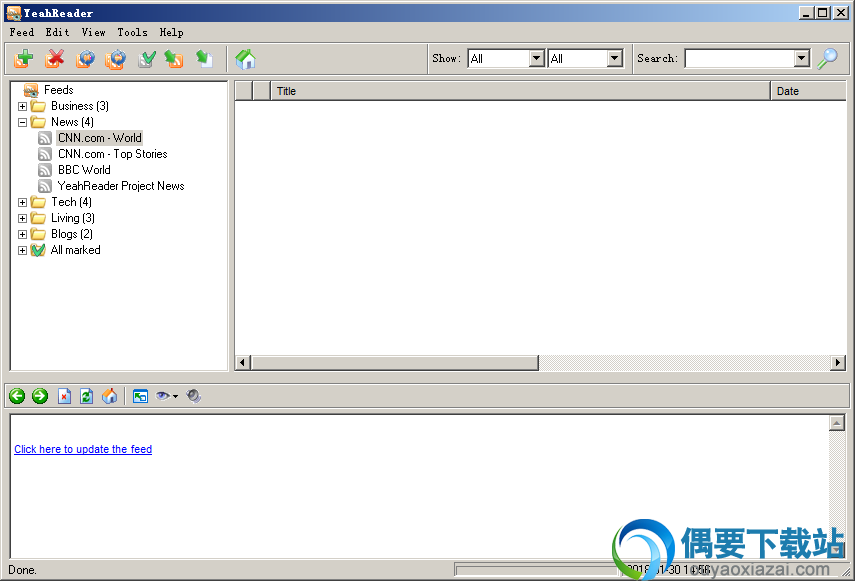Click the export icon with green arrow over page
This screenshot has height=581, width=855.
click(204, 59)
